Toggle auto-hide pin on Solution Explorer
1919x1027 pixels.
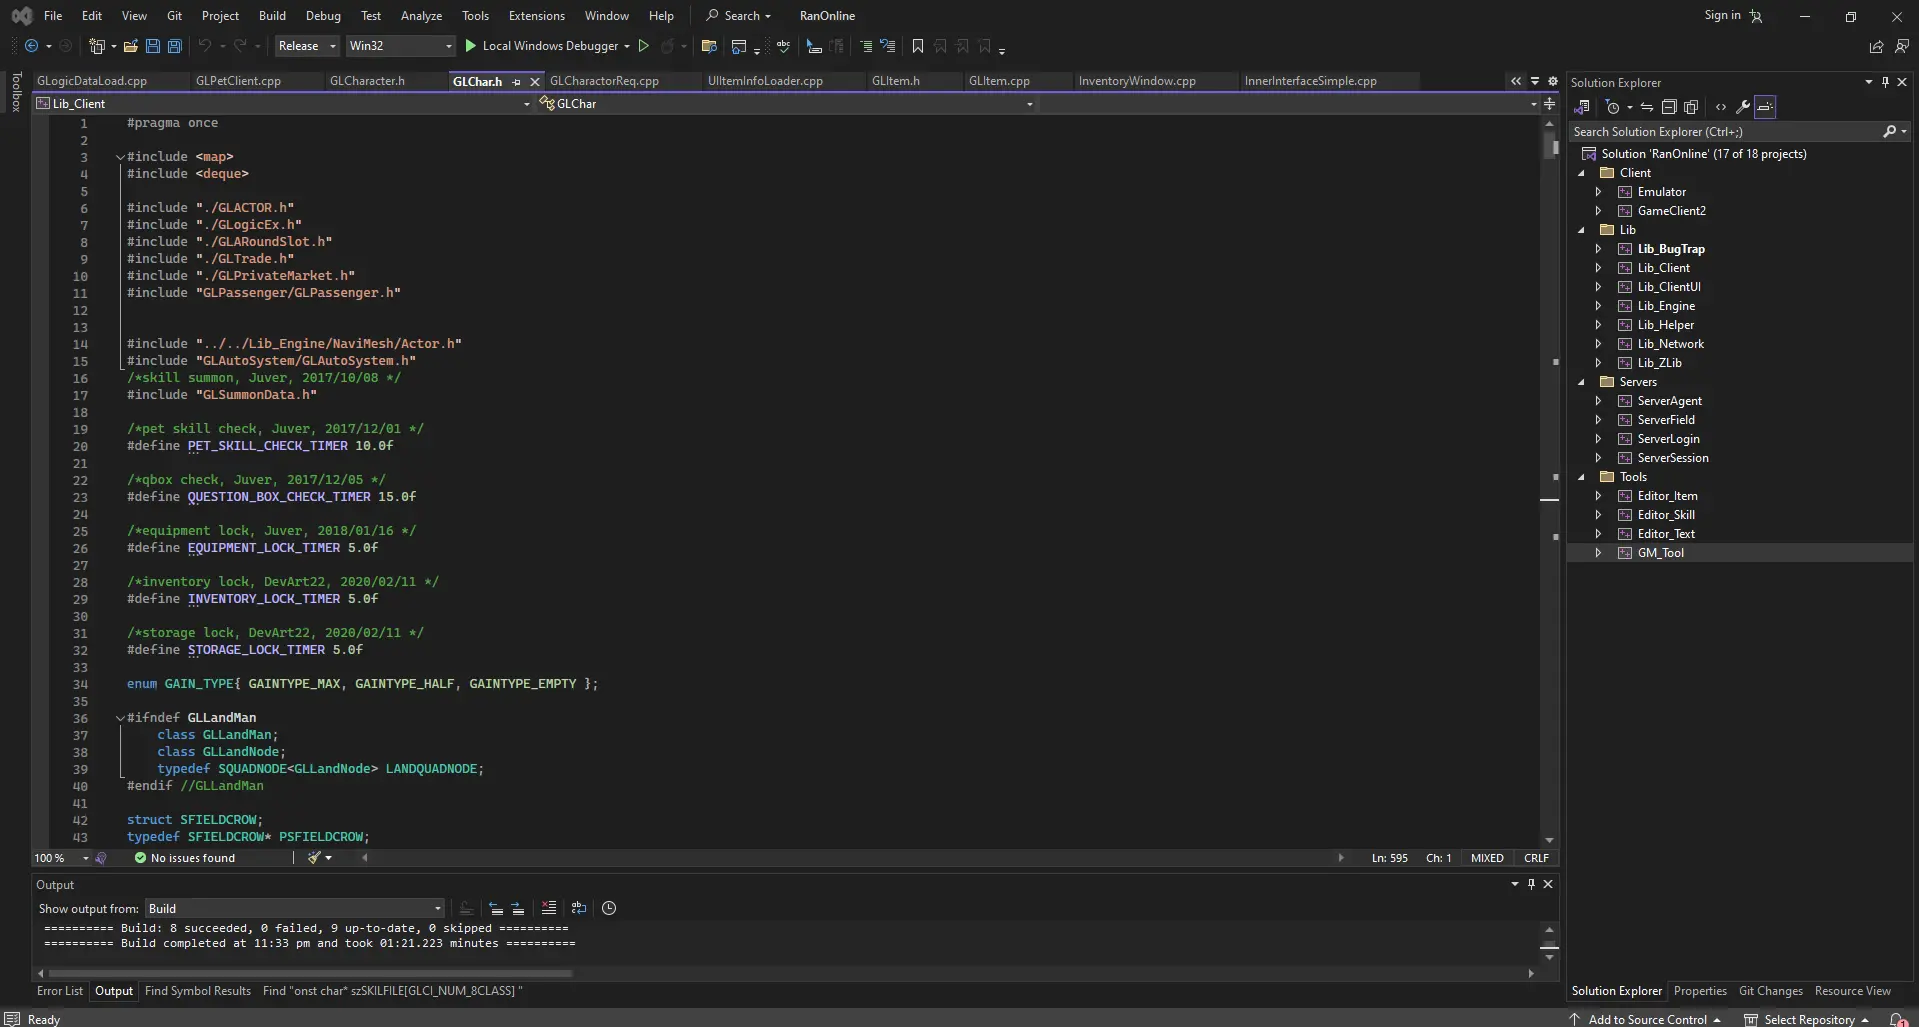(x=1885, y=82)
